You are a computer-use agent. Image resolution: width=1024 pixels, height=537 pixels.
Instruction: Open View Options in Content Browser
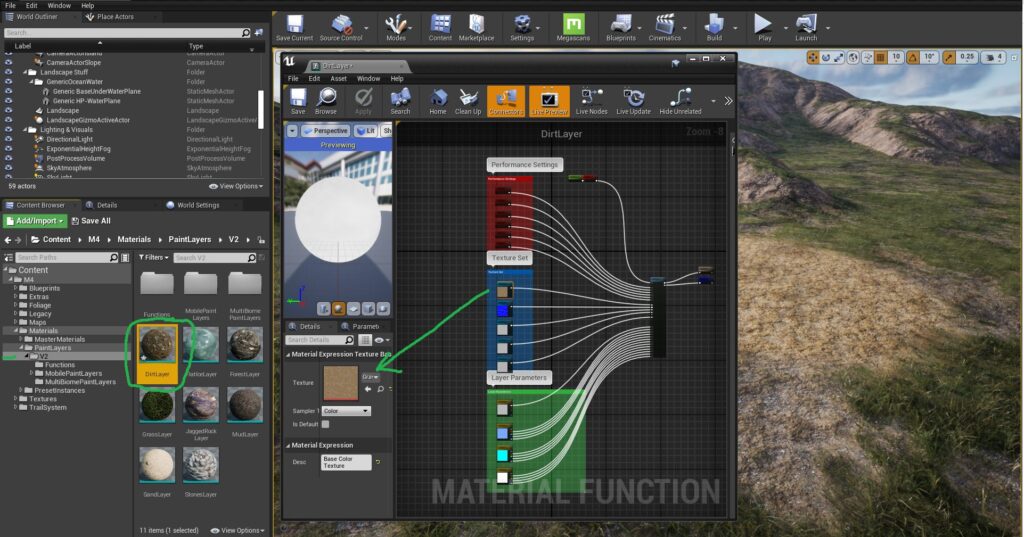tap(238, 530)
